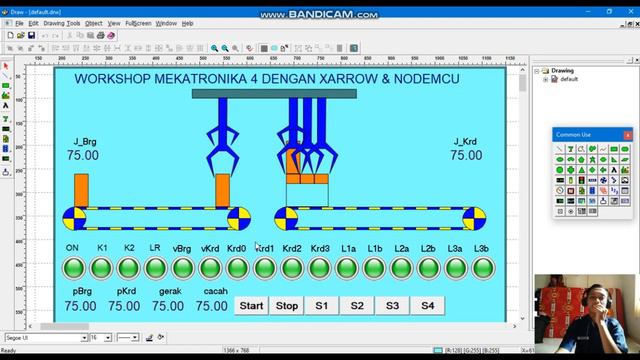Select the ON indicator lamp
This screenshot has width=640, height=360.
[x=74, y=268]
